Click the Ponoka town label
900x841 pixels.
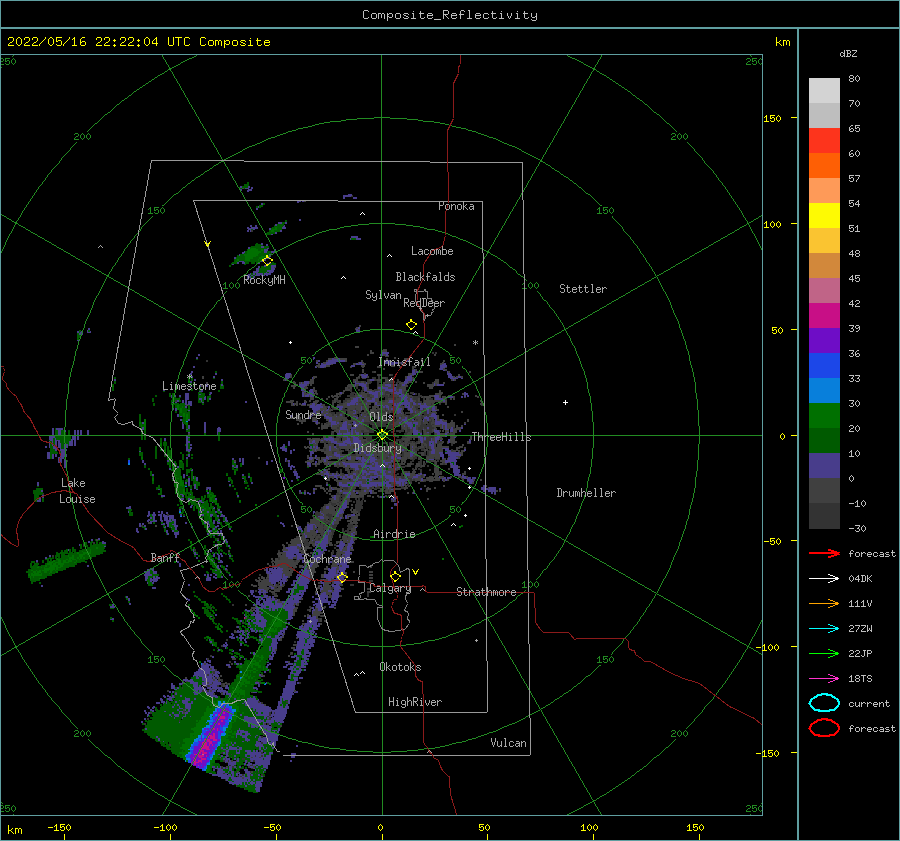[456, 206]
